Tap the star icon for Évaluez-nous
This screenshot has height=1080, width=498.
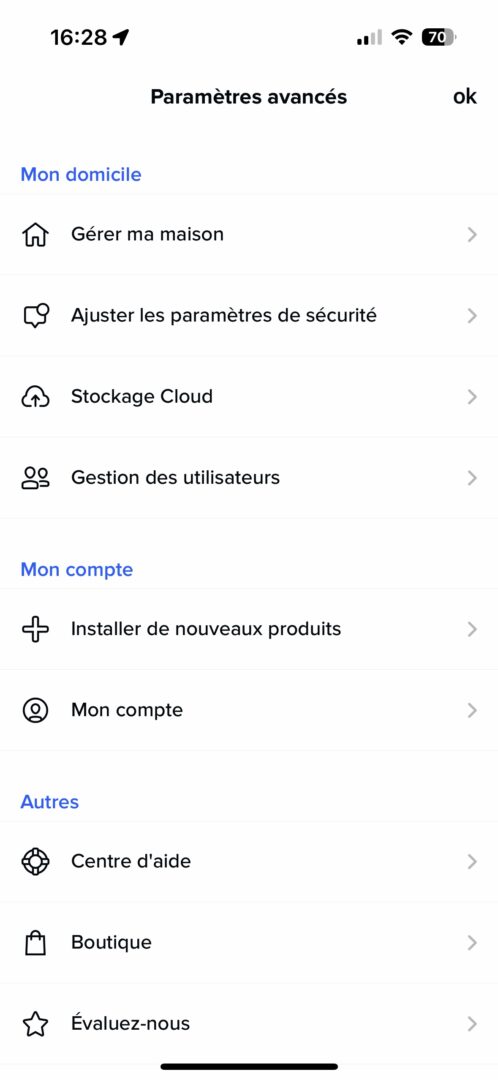(x=35, y=1024)
